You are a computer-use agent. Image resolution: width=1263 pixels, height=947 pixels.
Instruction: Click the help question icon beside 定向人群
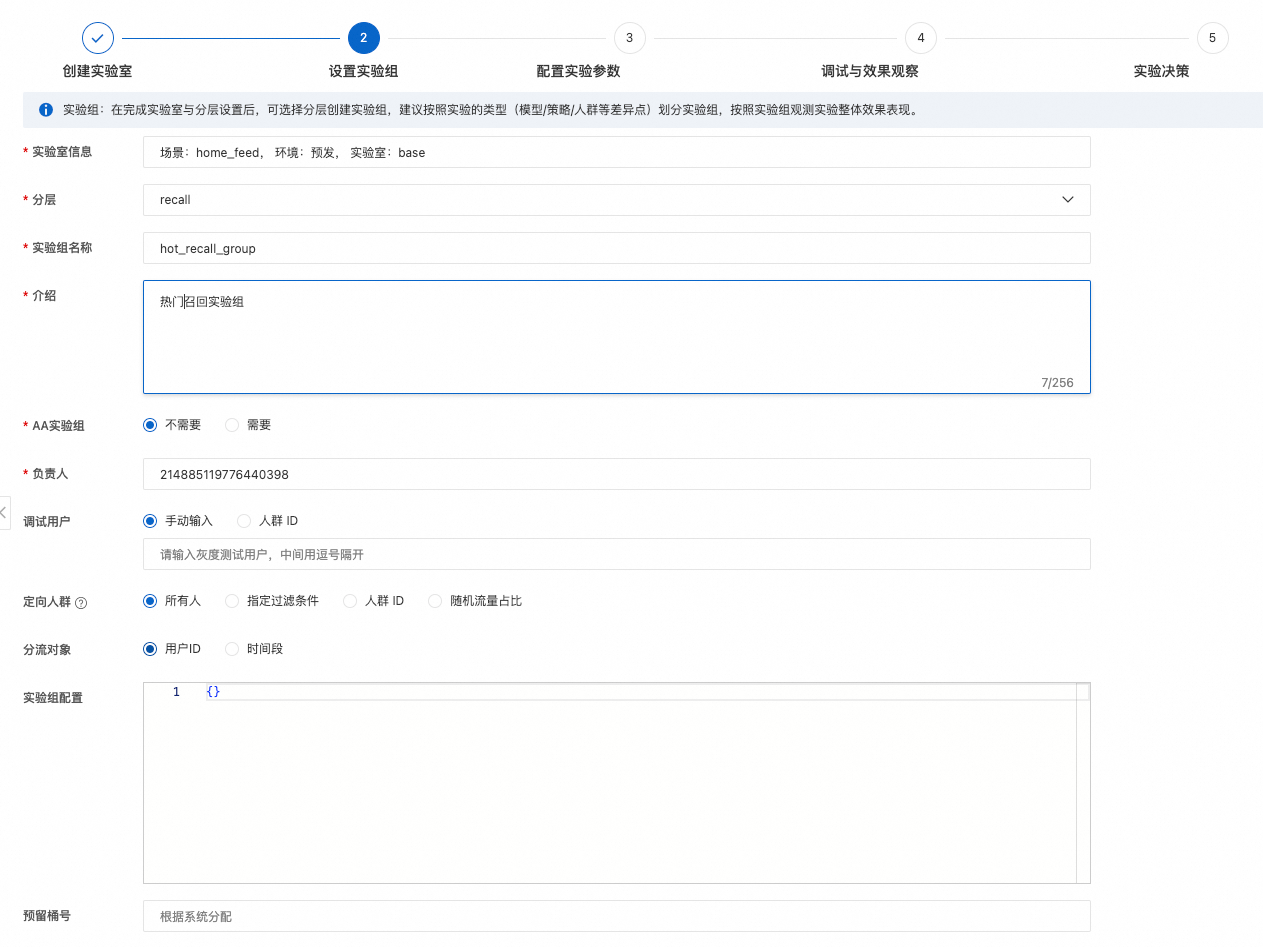click(x=81, y=602)
